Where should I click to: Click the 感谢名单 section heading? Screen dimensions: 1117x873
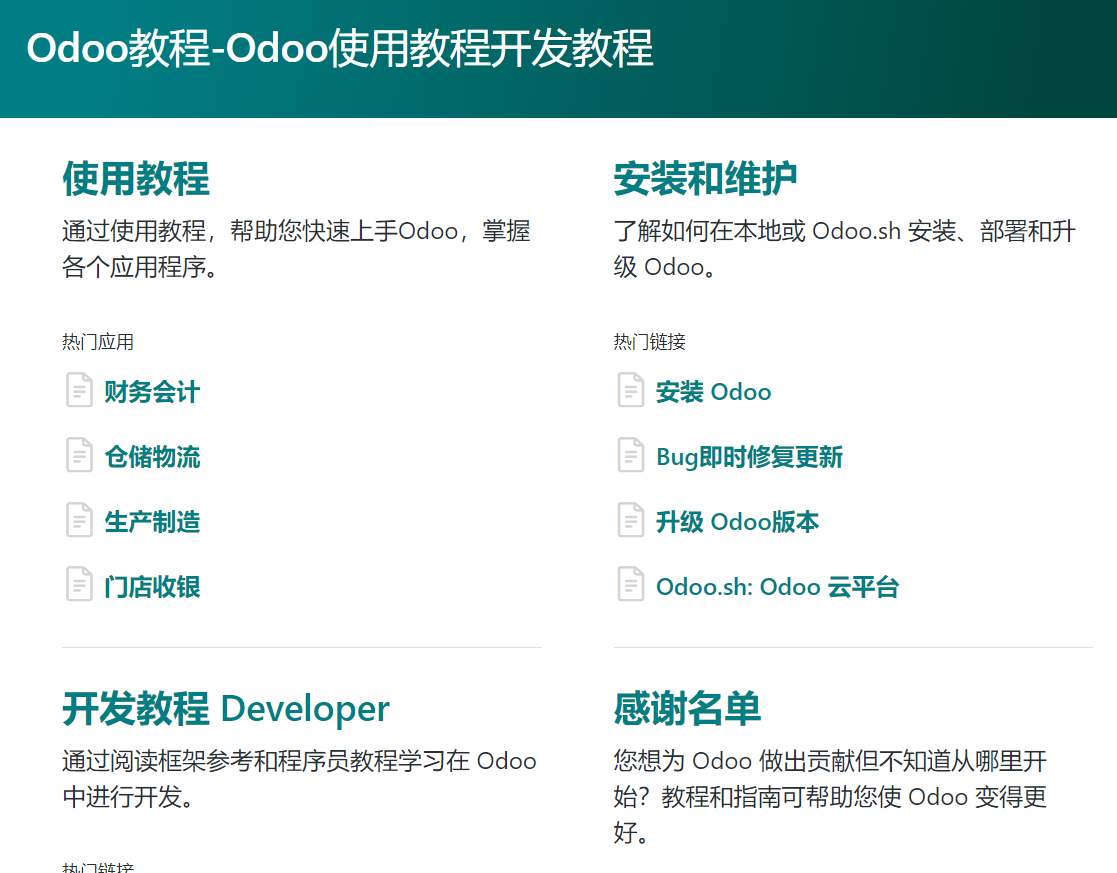[x=687, y=708]
